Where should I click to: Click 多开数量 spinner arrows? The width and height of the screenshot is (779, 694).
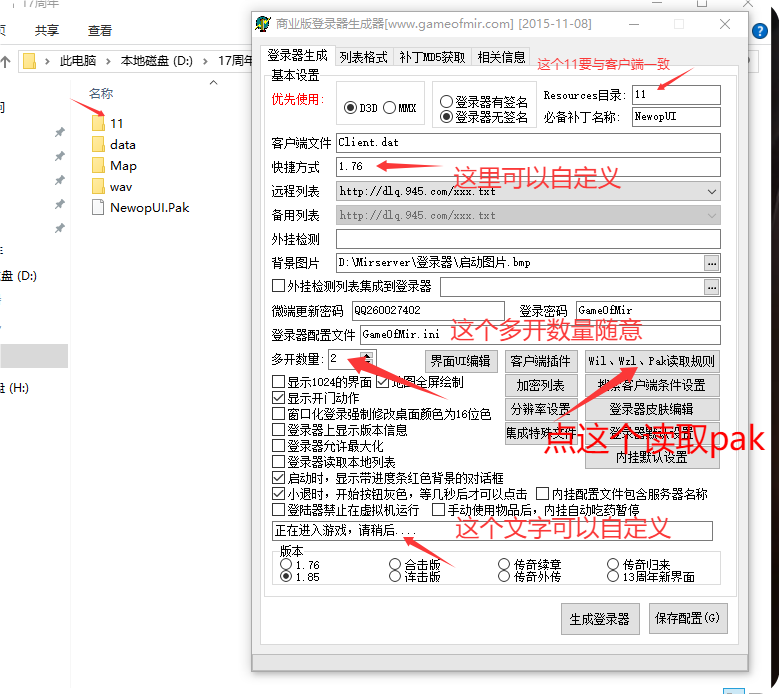click(x=367, y=359)
